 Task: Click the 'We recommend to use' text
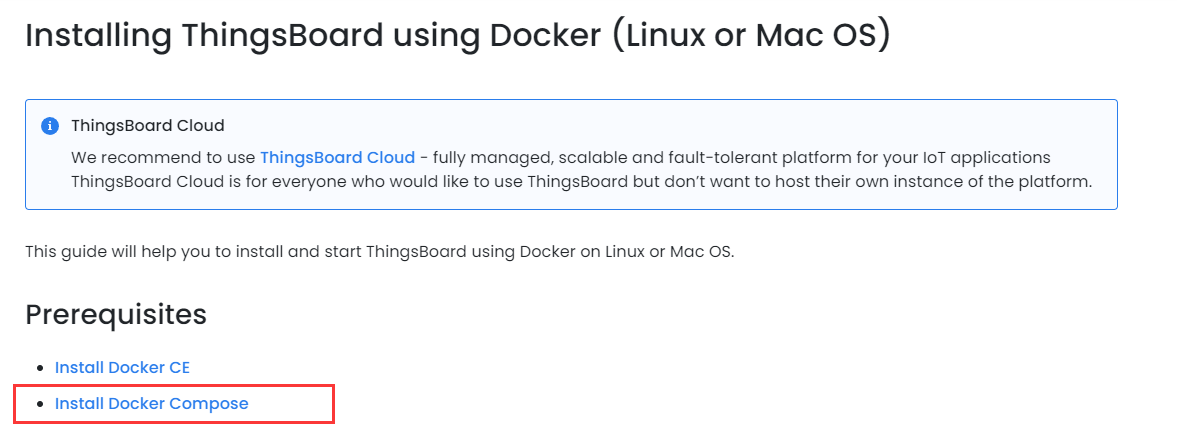[163, 158]
